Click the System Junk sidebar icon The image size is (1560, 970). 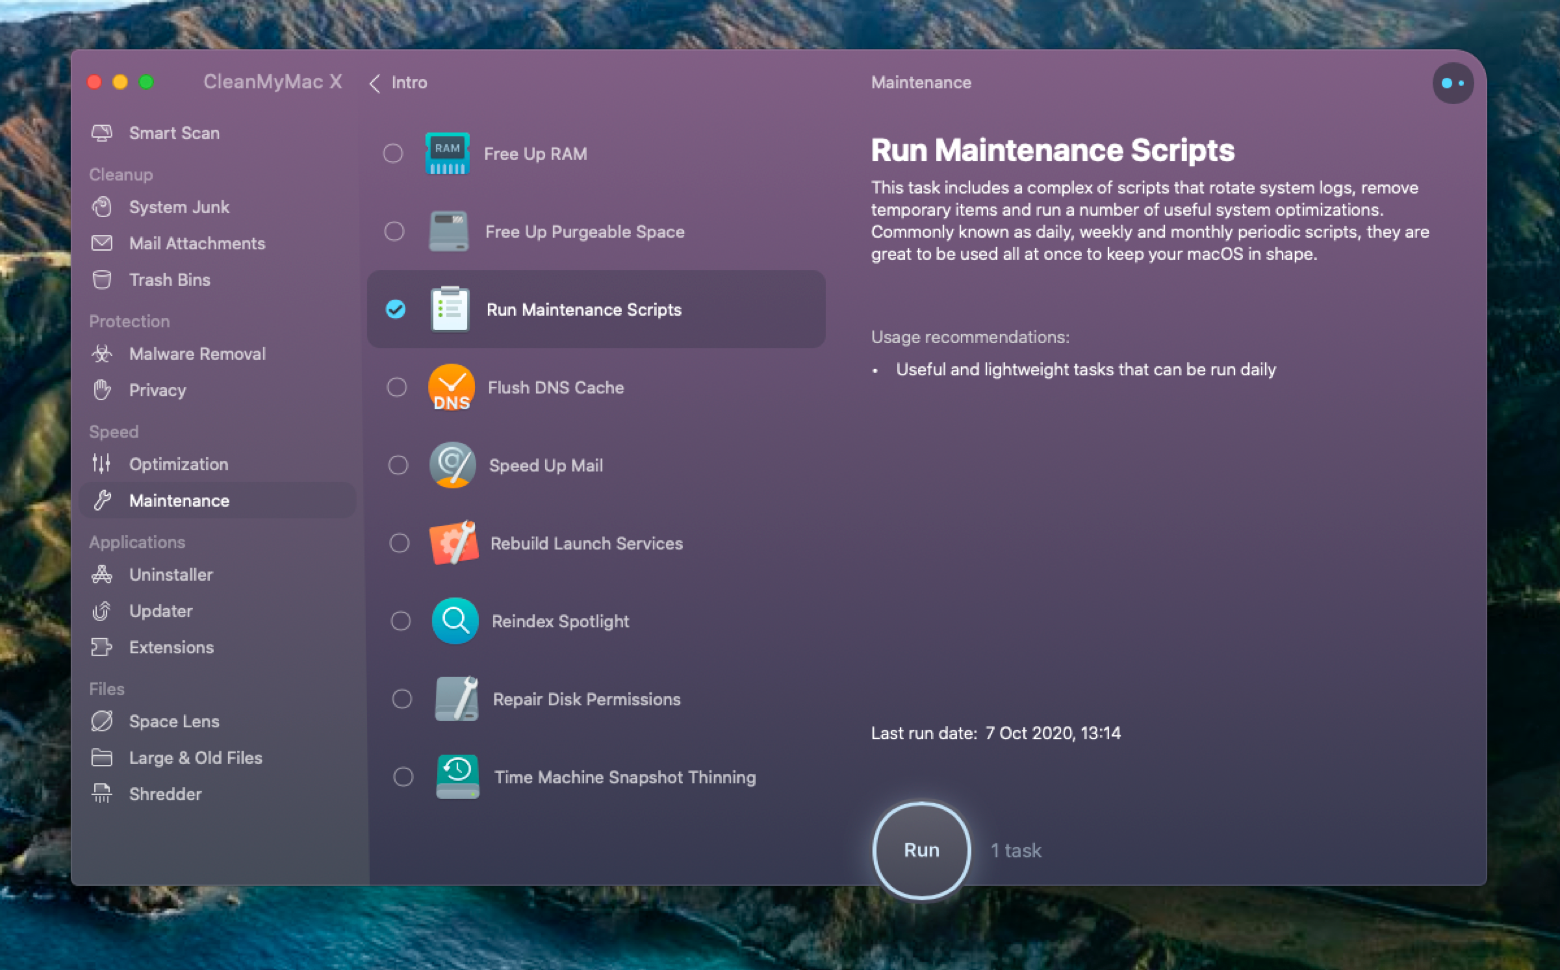[x=101, y=207]
